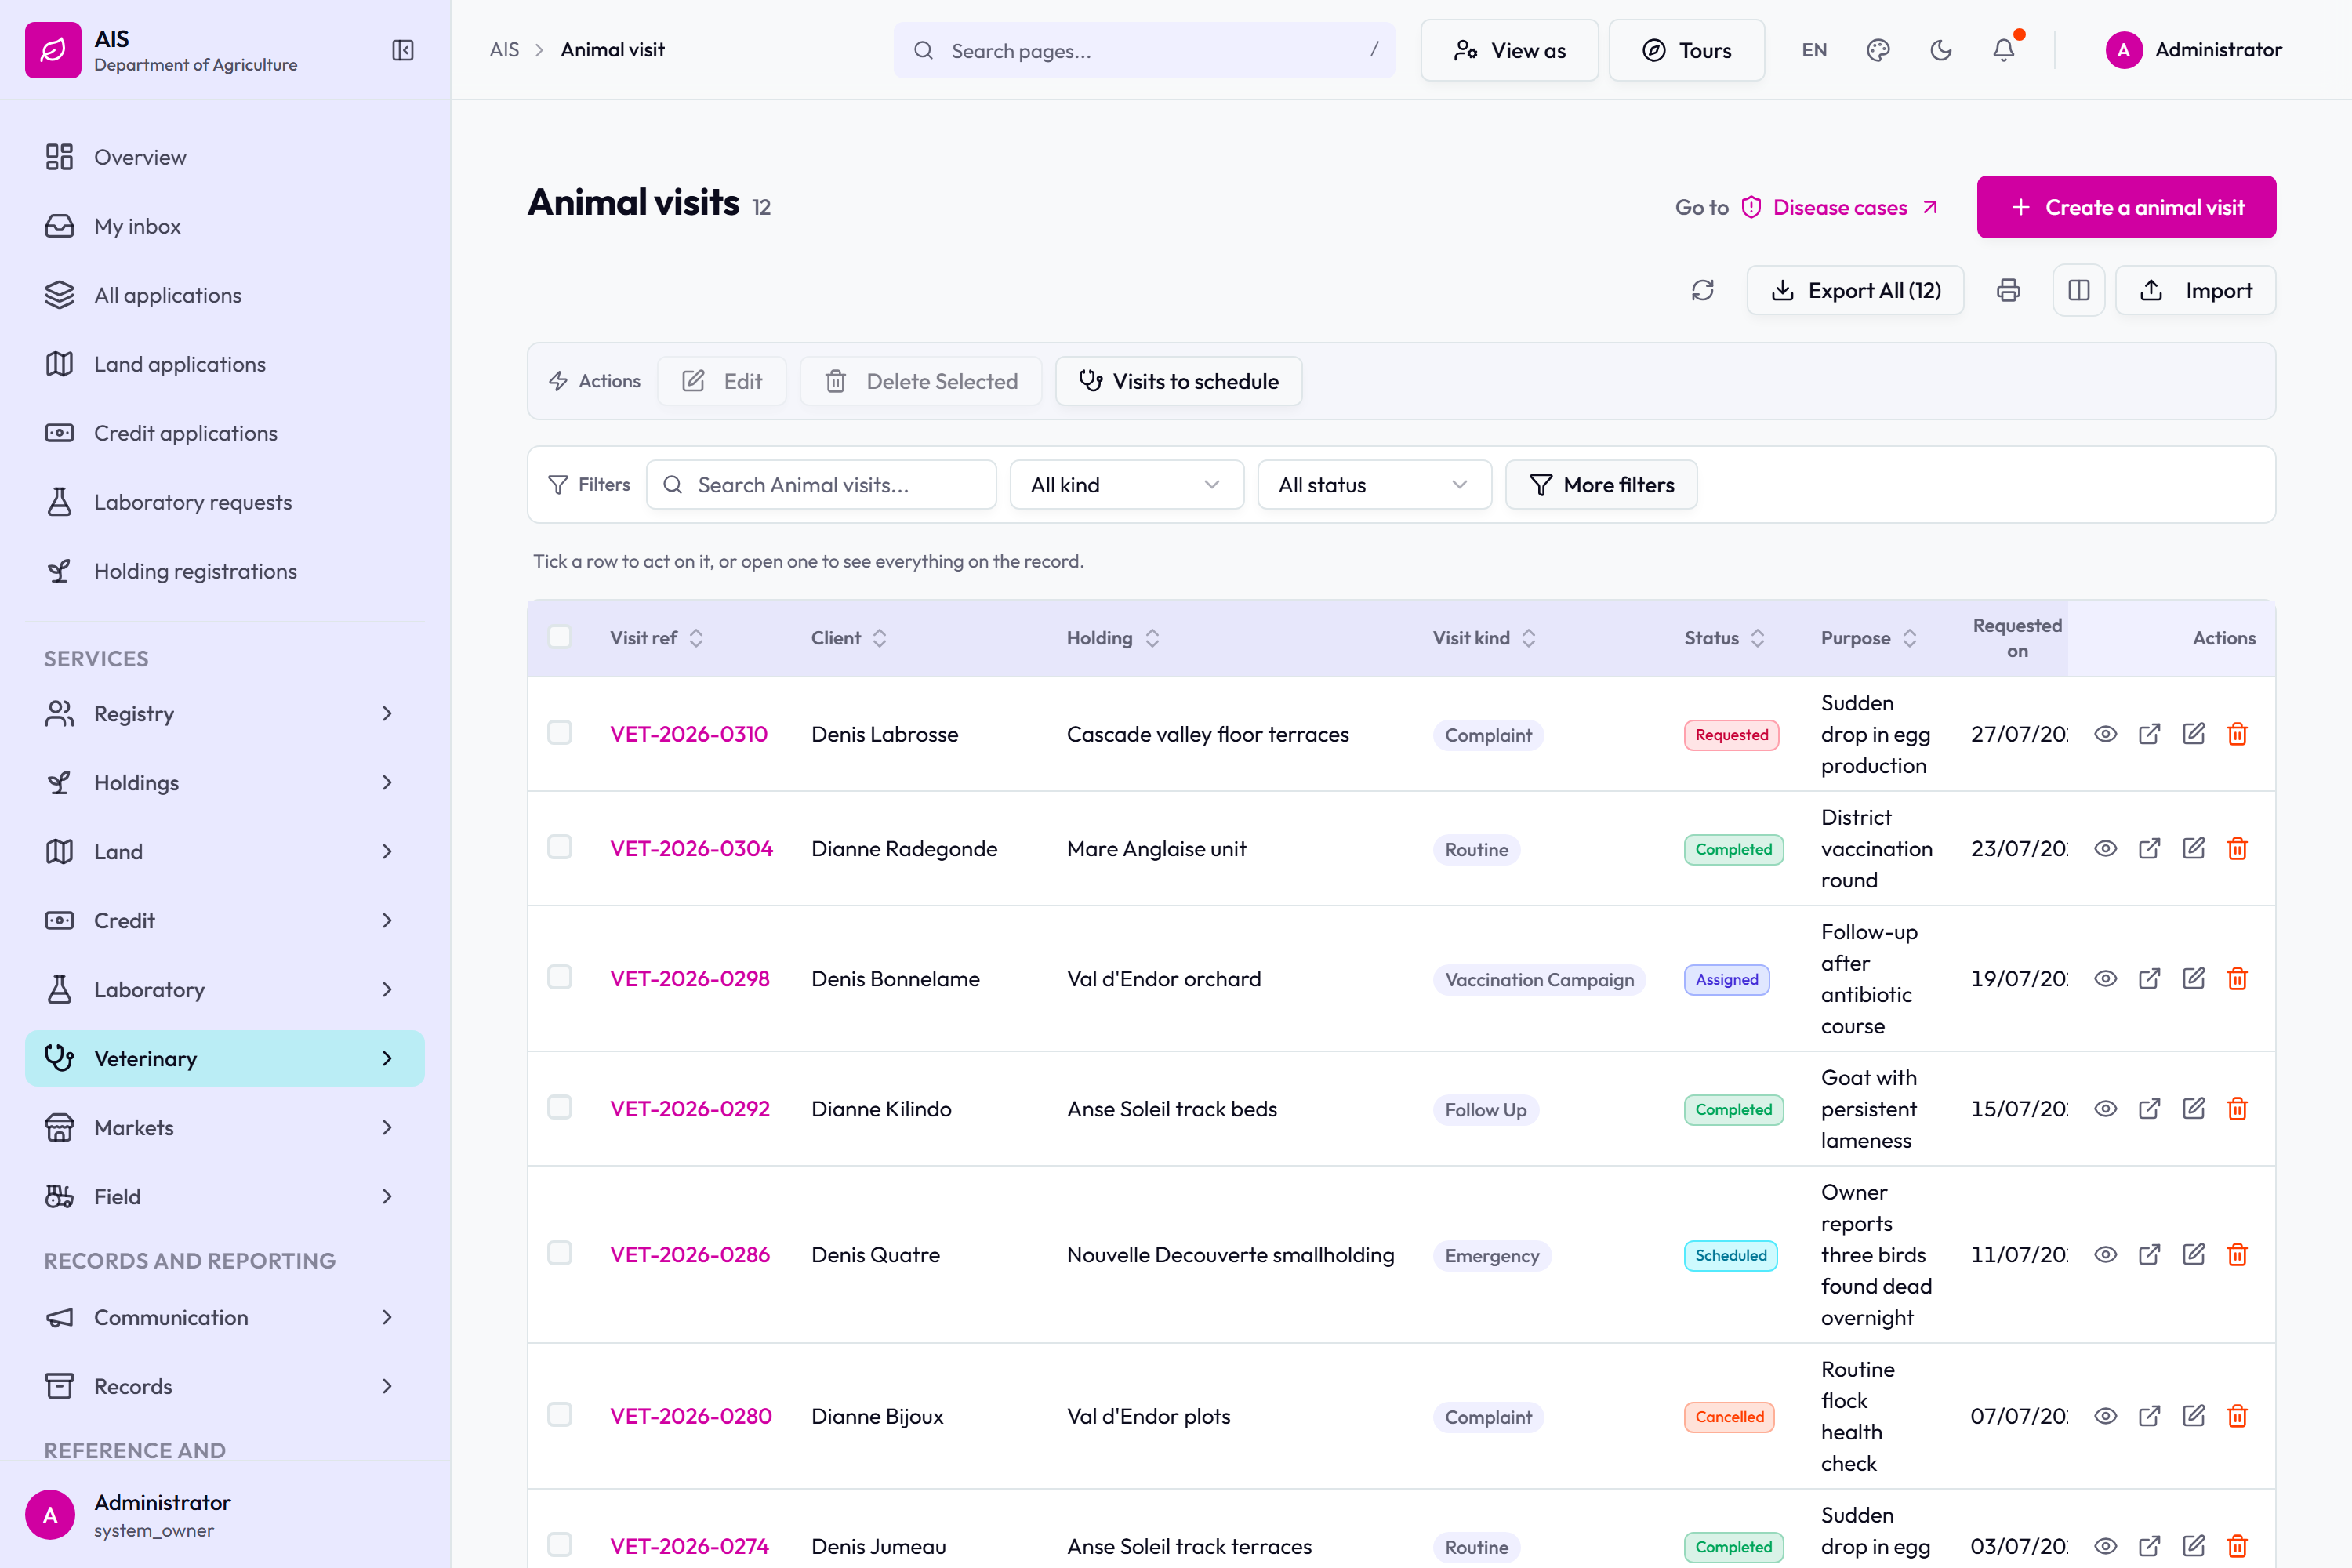Expand the Registry sidebar section

[x=224, y=714]
